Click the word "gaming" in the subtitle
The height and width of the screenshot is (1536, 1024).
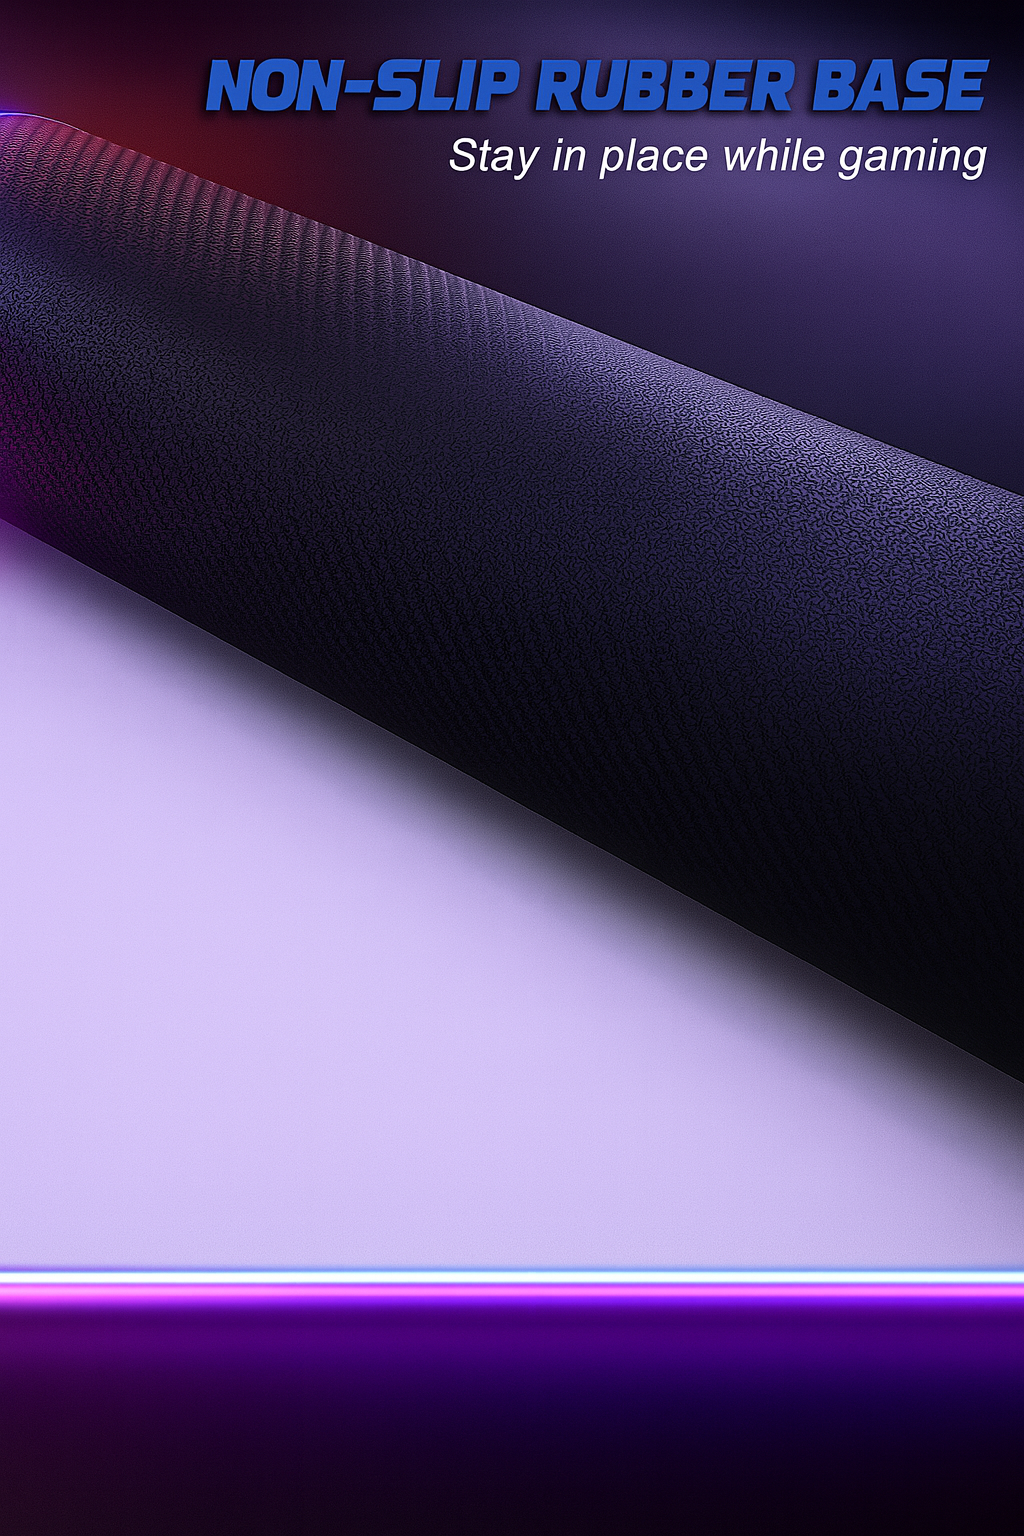pos(912,158)
